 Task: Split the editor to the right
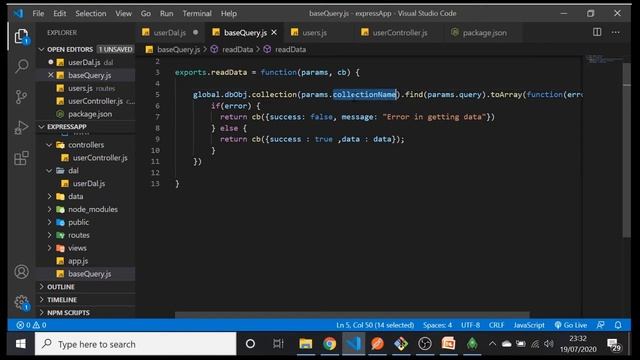[597, 32]
